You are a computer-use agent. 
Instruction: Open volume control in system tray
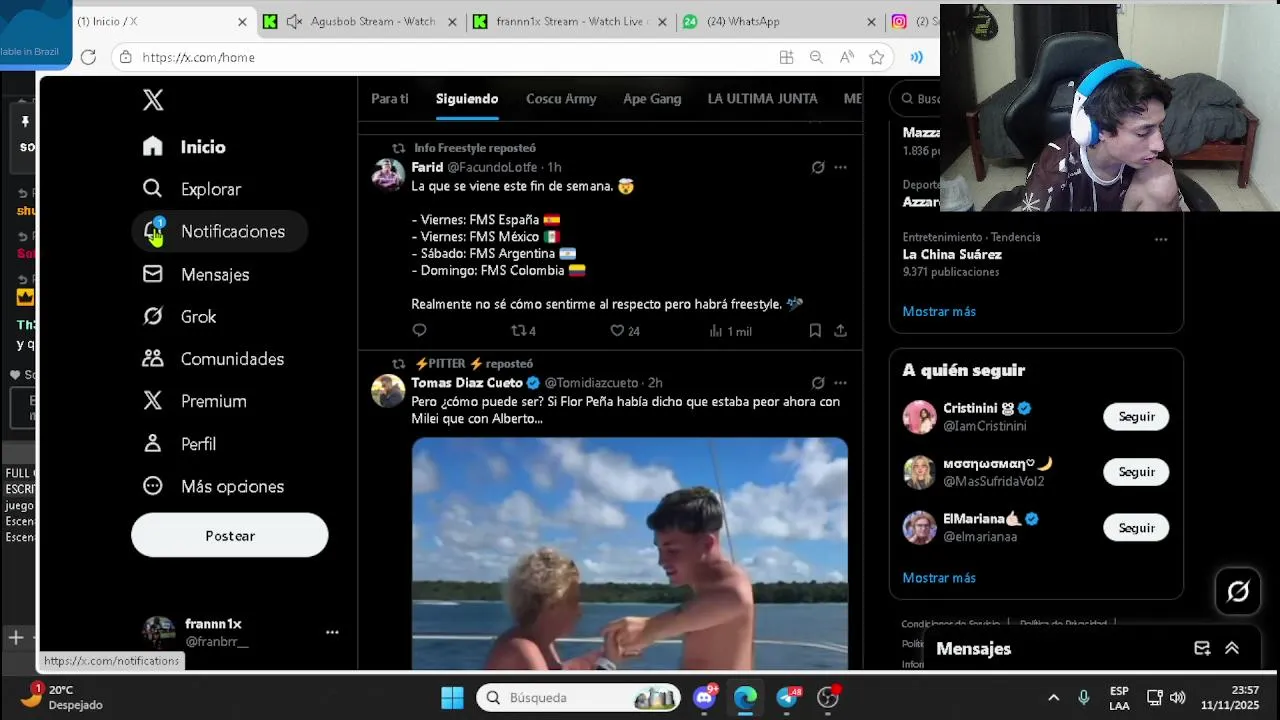(1178, 697)
